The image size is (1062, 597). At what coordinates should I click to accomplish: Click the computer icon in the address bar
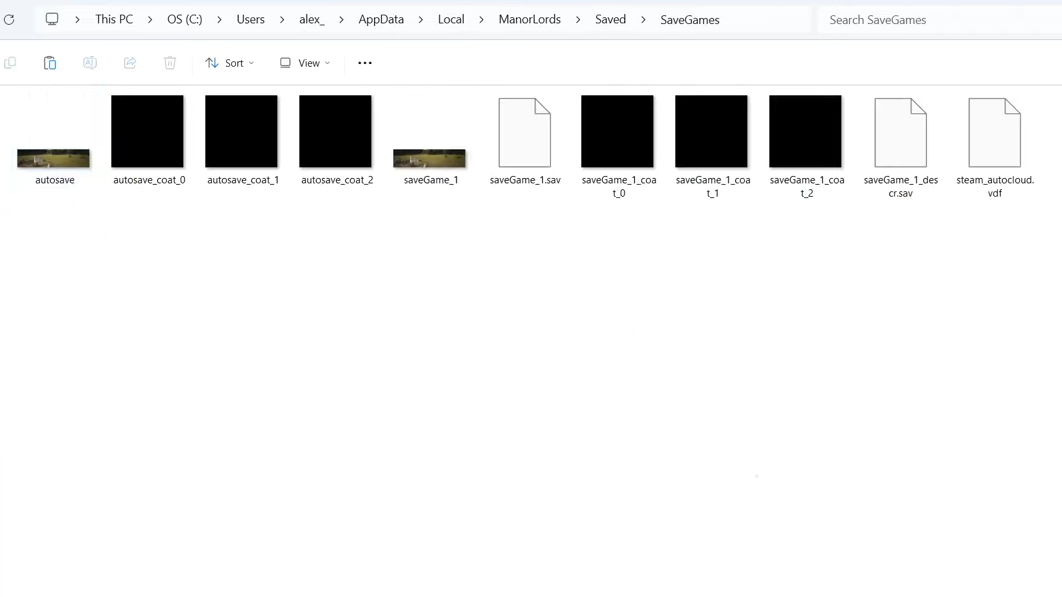click(52, 19)
